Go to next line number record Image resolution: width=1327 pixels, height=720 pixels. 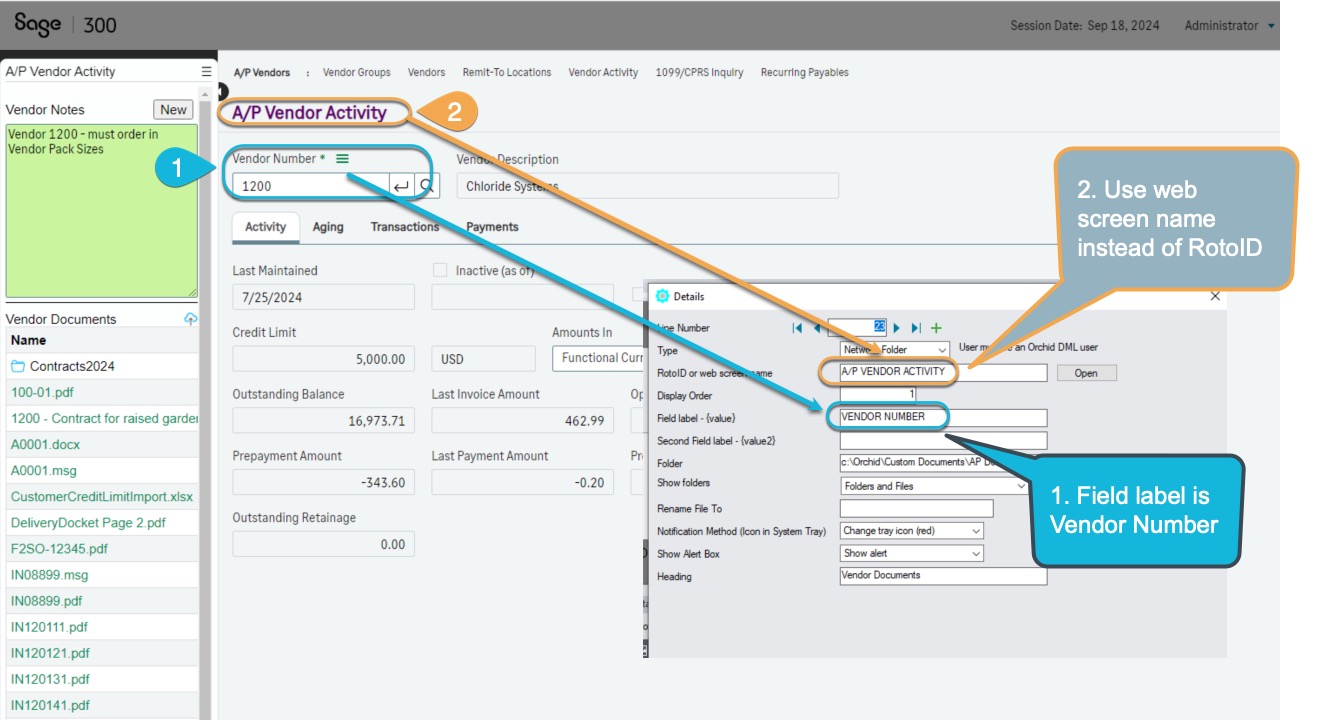click(897, 328)
